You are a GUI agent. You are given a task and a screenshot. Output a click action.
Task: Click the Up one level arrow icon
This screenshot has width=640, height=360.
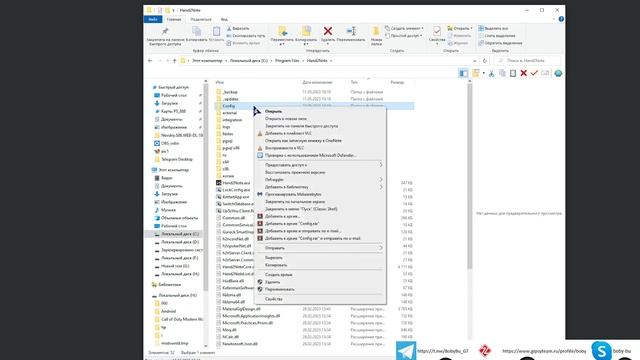pos(174,61)
